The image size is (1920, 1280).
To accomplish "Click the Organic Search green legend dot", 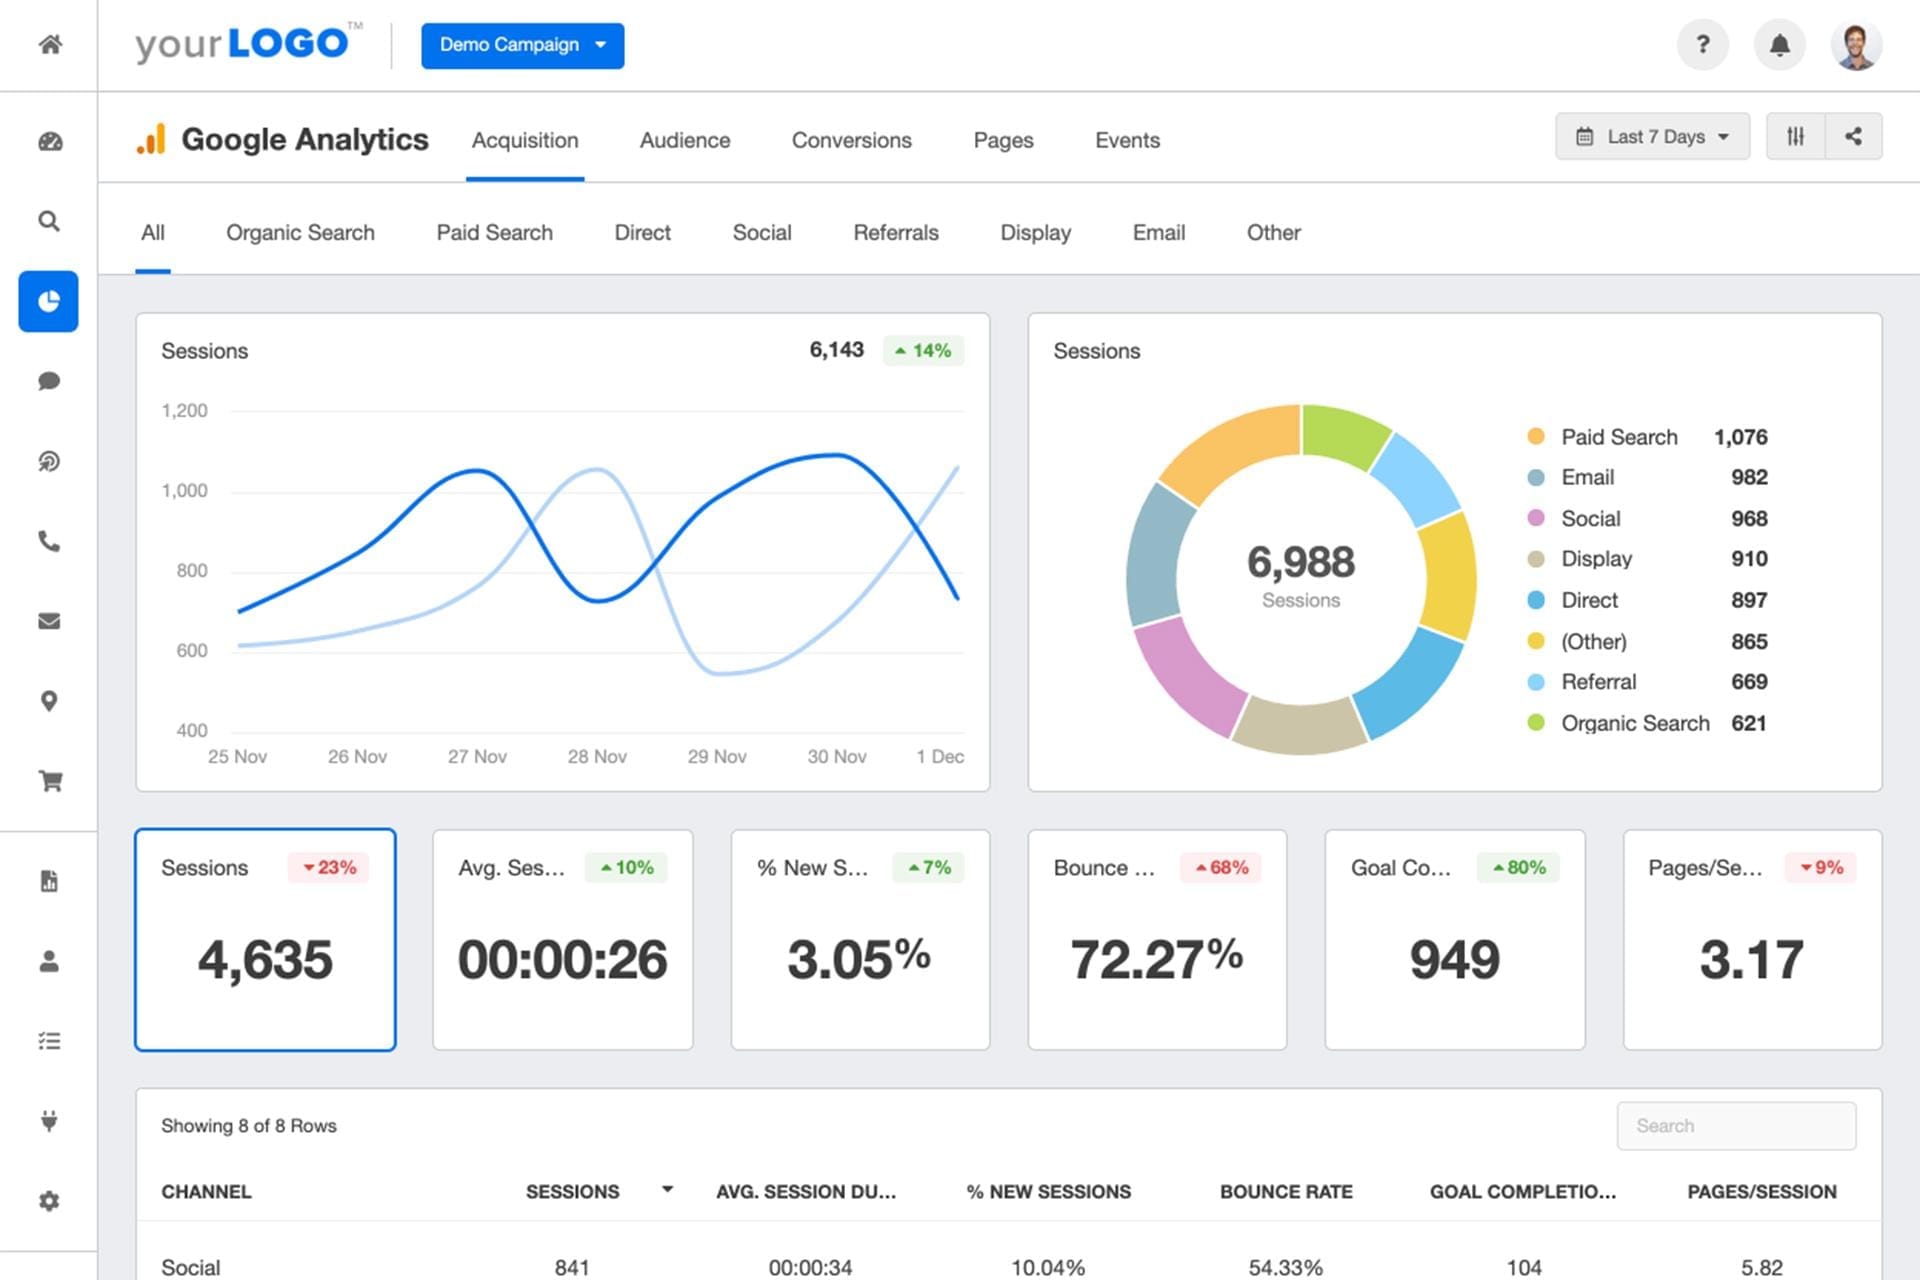I will pyautogui.click(x=1536, y=722).
